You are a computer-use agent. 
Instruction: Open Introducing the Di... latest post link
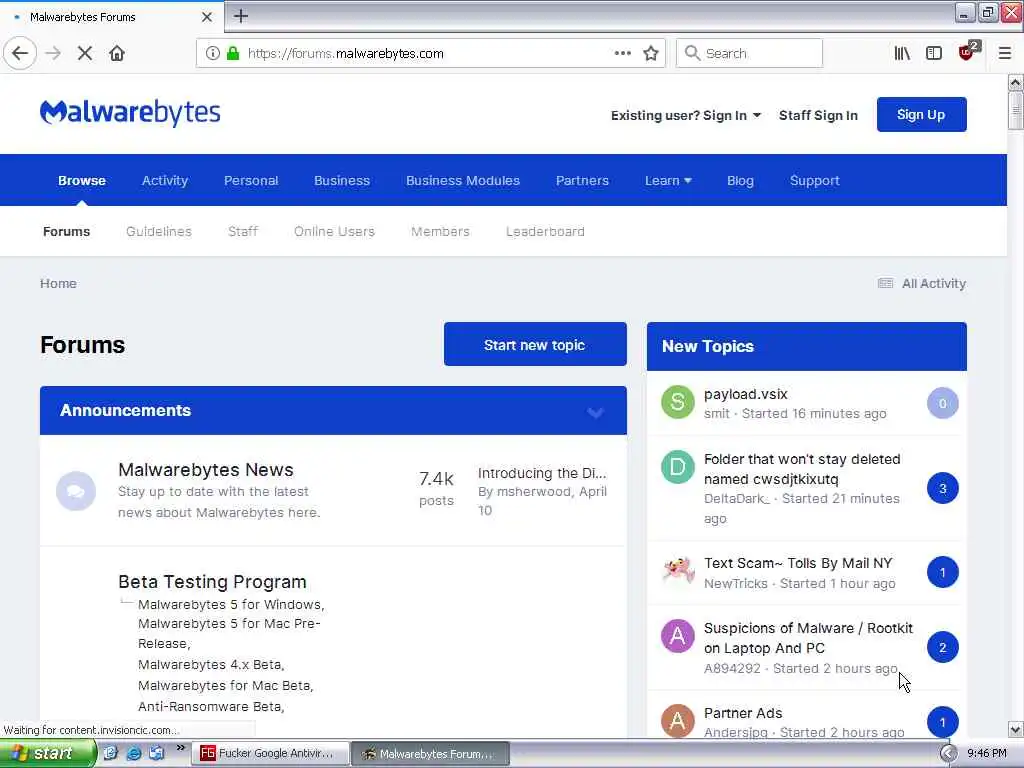coord(542,473)
